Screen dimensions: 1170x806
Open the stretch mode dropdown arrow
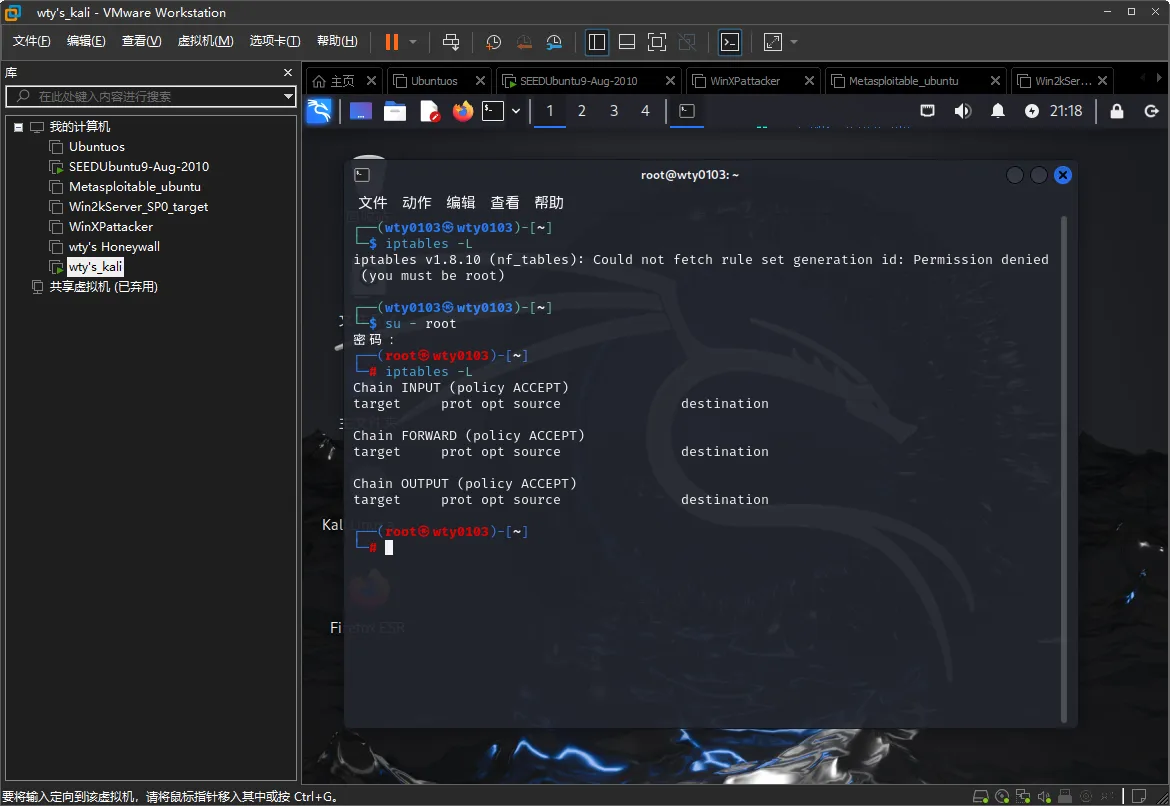[794, 43]
